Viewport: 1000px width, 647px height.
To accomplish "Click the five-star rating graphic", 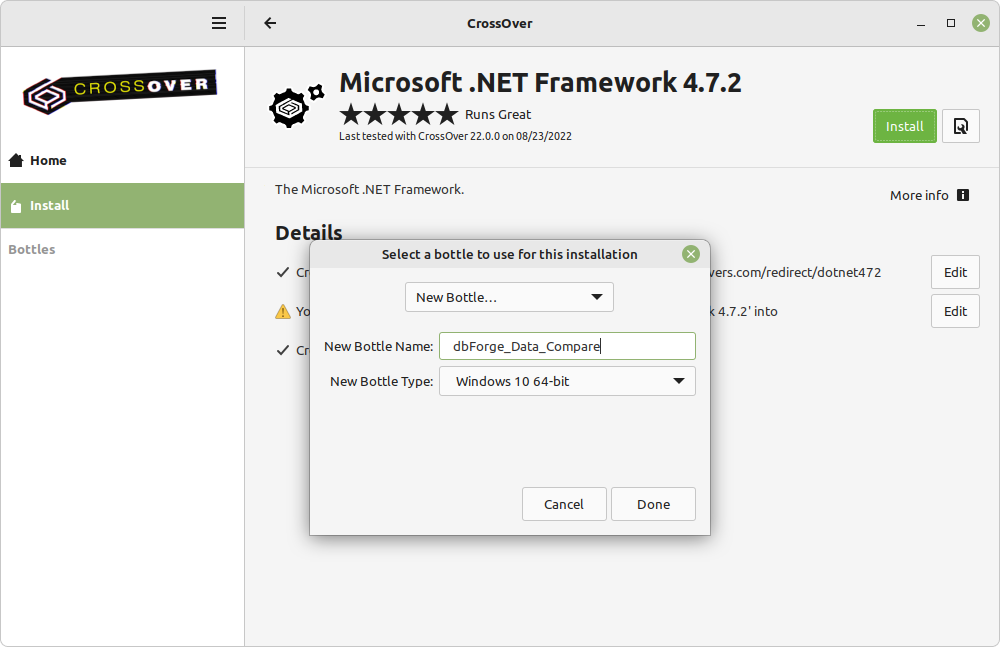I will click(x=399, y=115).
